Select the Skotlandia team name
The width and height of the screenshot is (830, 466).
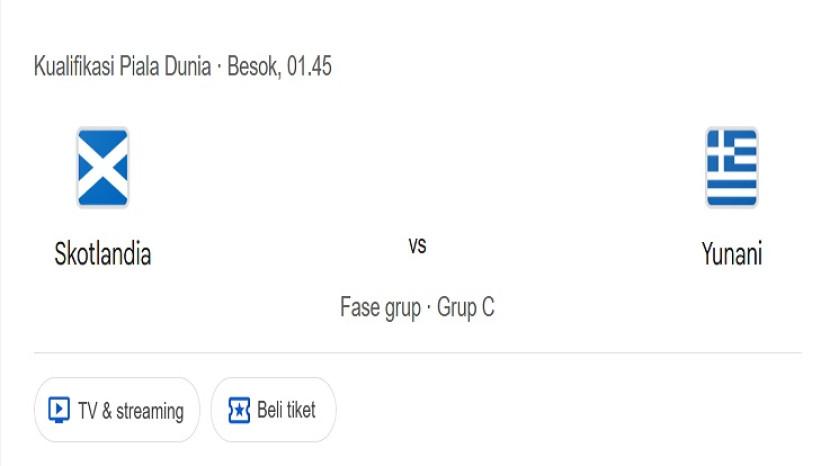click(x=103, y=254)
